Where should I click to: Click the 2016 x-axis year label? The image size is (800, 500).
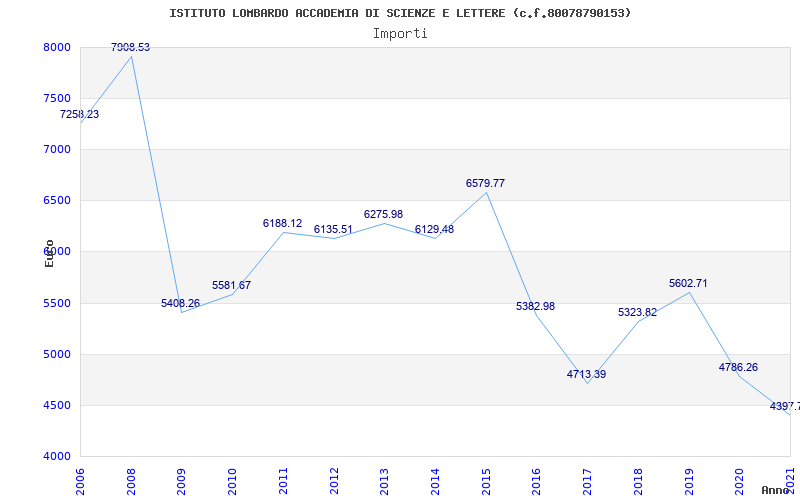[x=536, y=481]
